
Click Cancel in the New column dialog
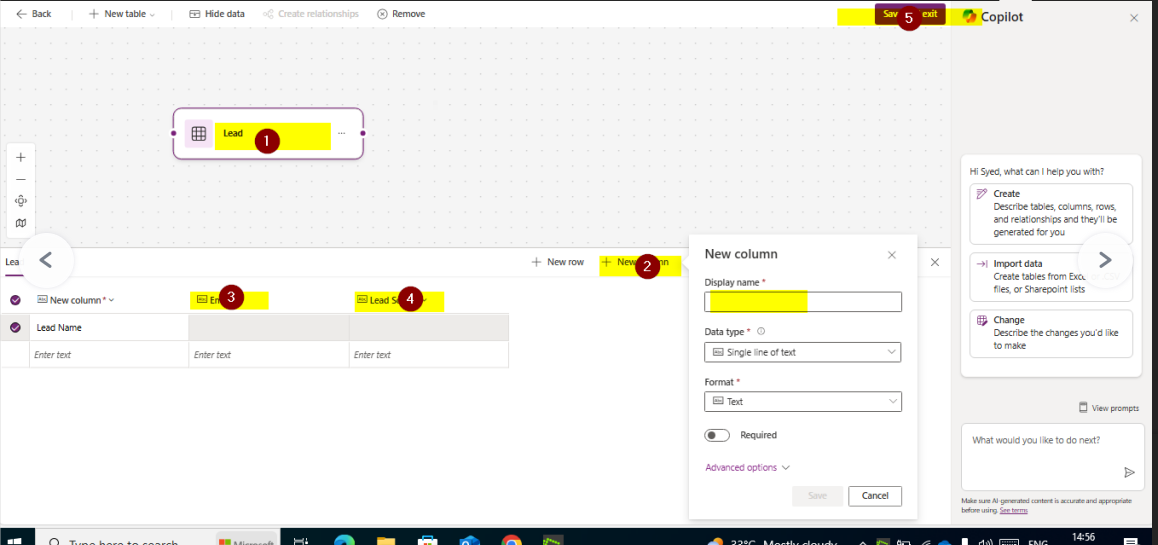[875, 496]
